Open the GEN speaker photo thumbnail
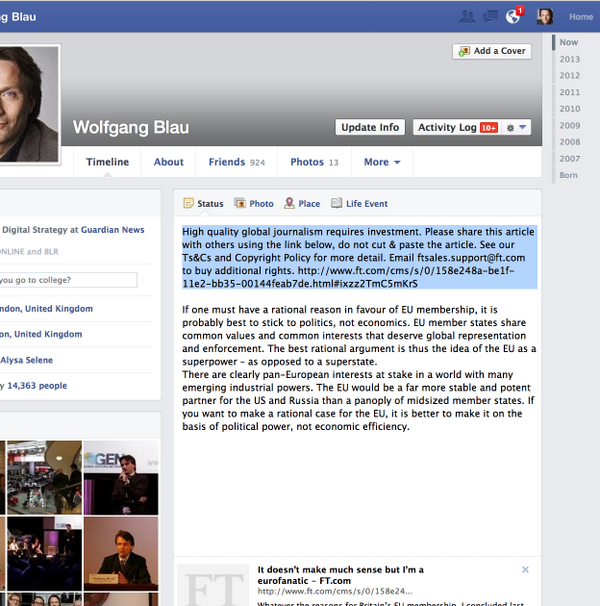 point(121,478)
